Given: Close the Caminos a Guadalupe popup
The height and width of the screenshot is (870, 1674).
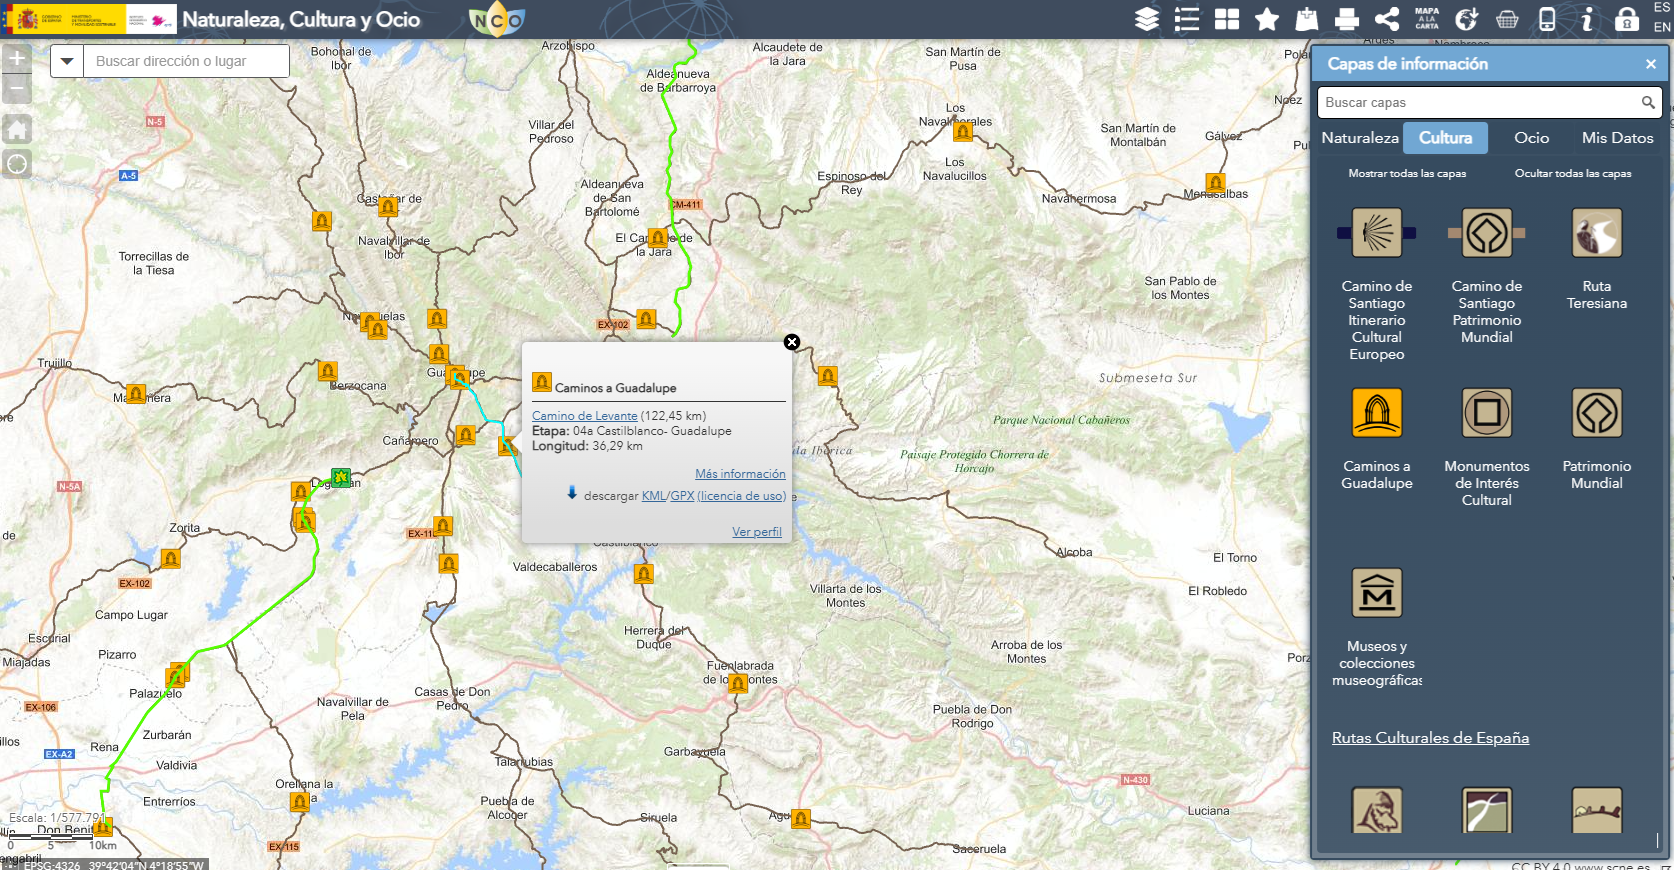Looking at the screenshot, I should point(792,342).
